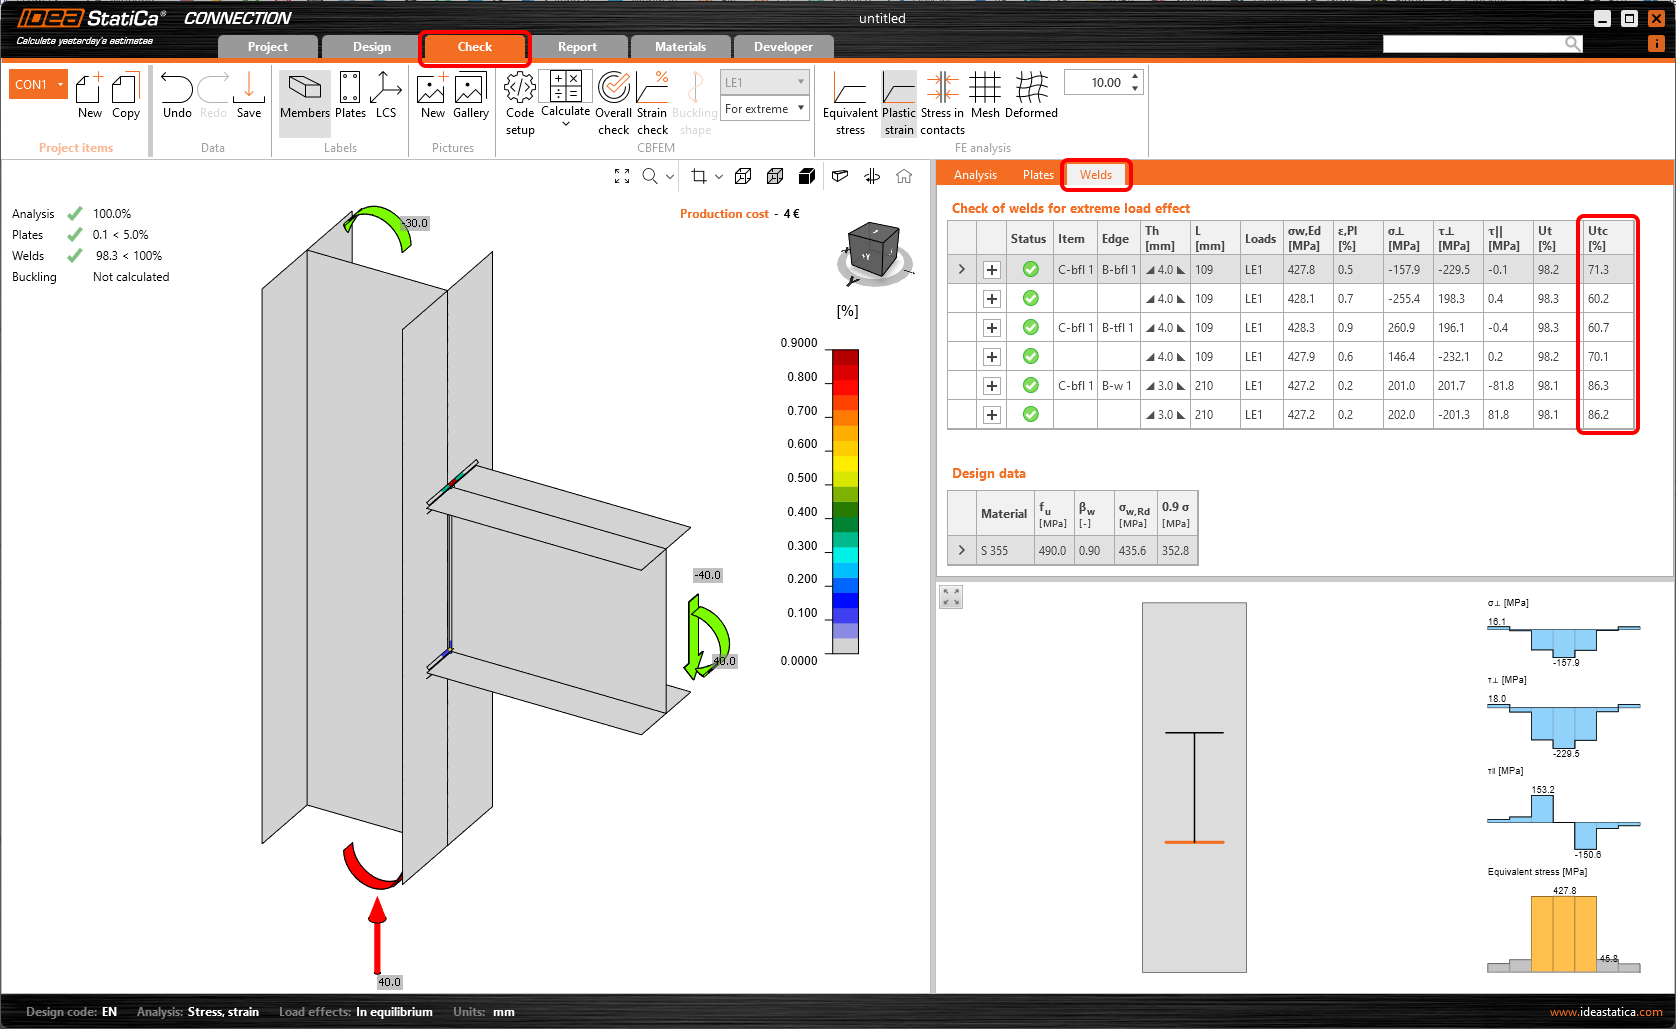The image size is (1676, 1029).
Task: Open the 'For extreme' selector
Action: (x=764, y=108)
